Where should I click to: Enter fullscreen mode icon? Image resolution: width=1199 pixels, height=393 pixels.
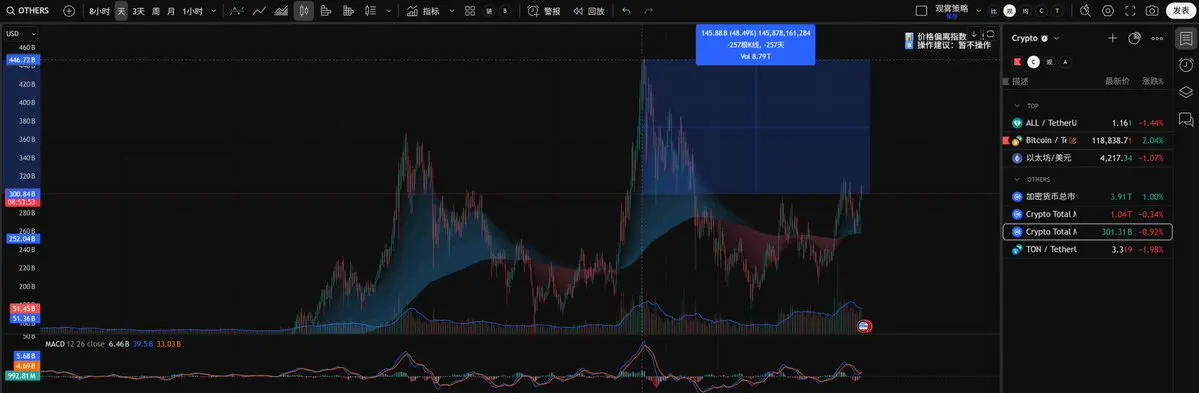click(x=1130, y=11)
